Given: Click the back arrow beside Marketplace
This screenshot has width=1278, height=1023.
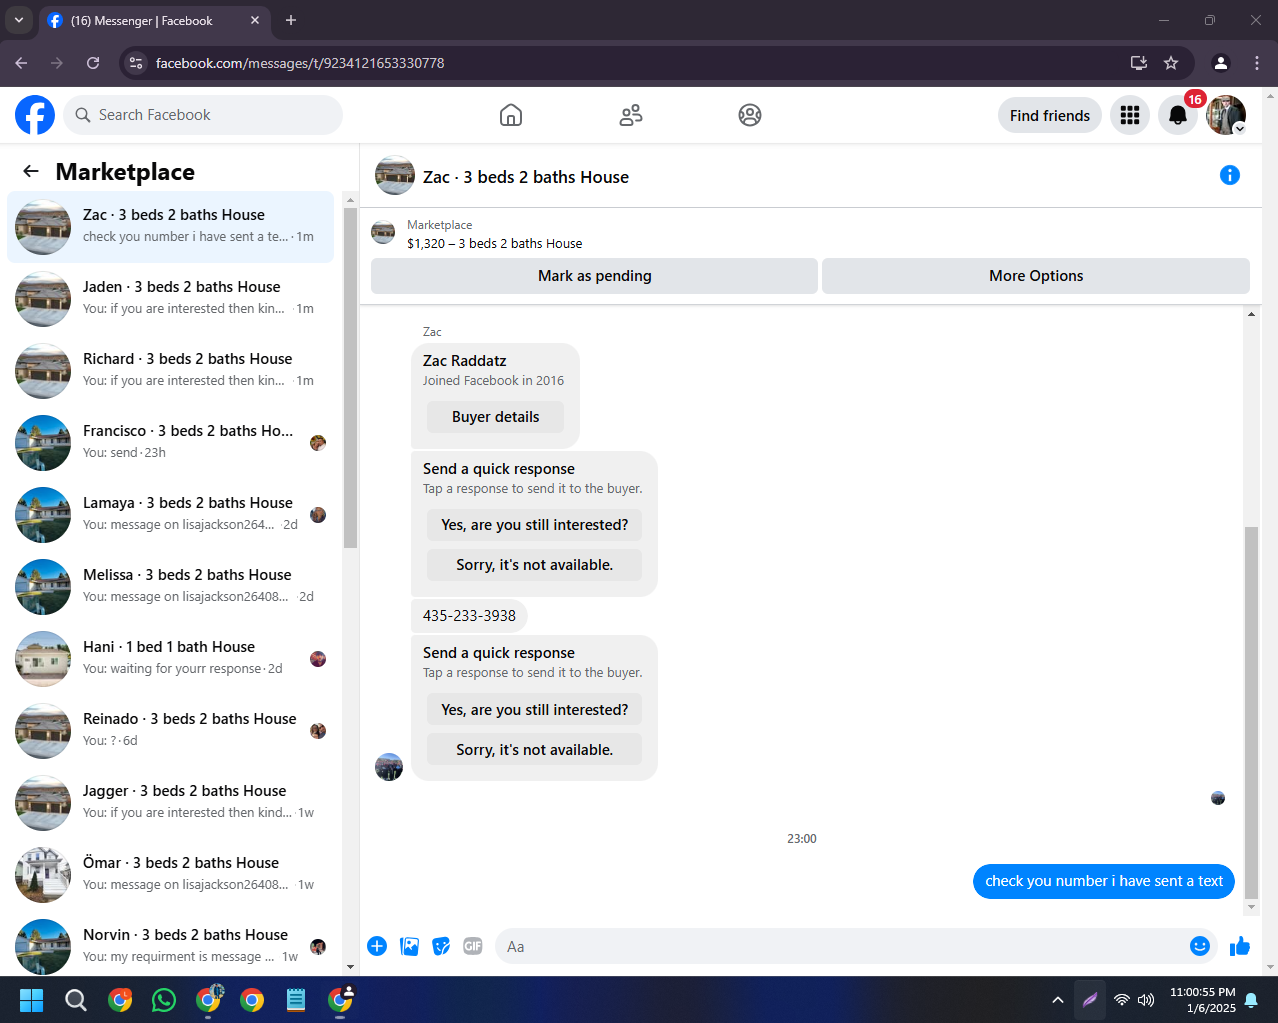Looking at the screenshot, I should tap(31, 171).
